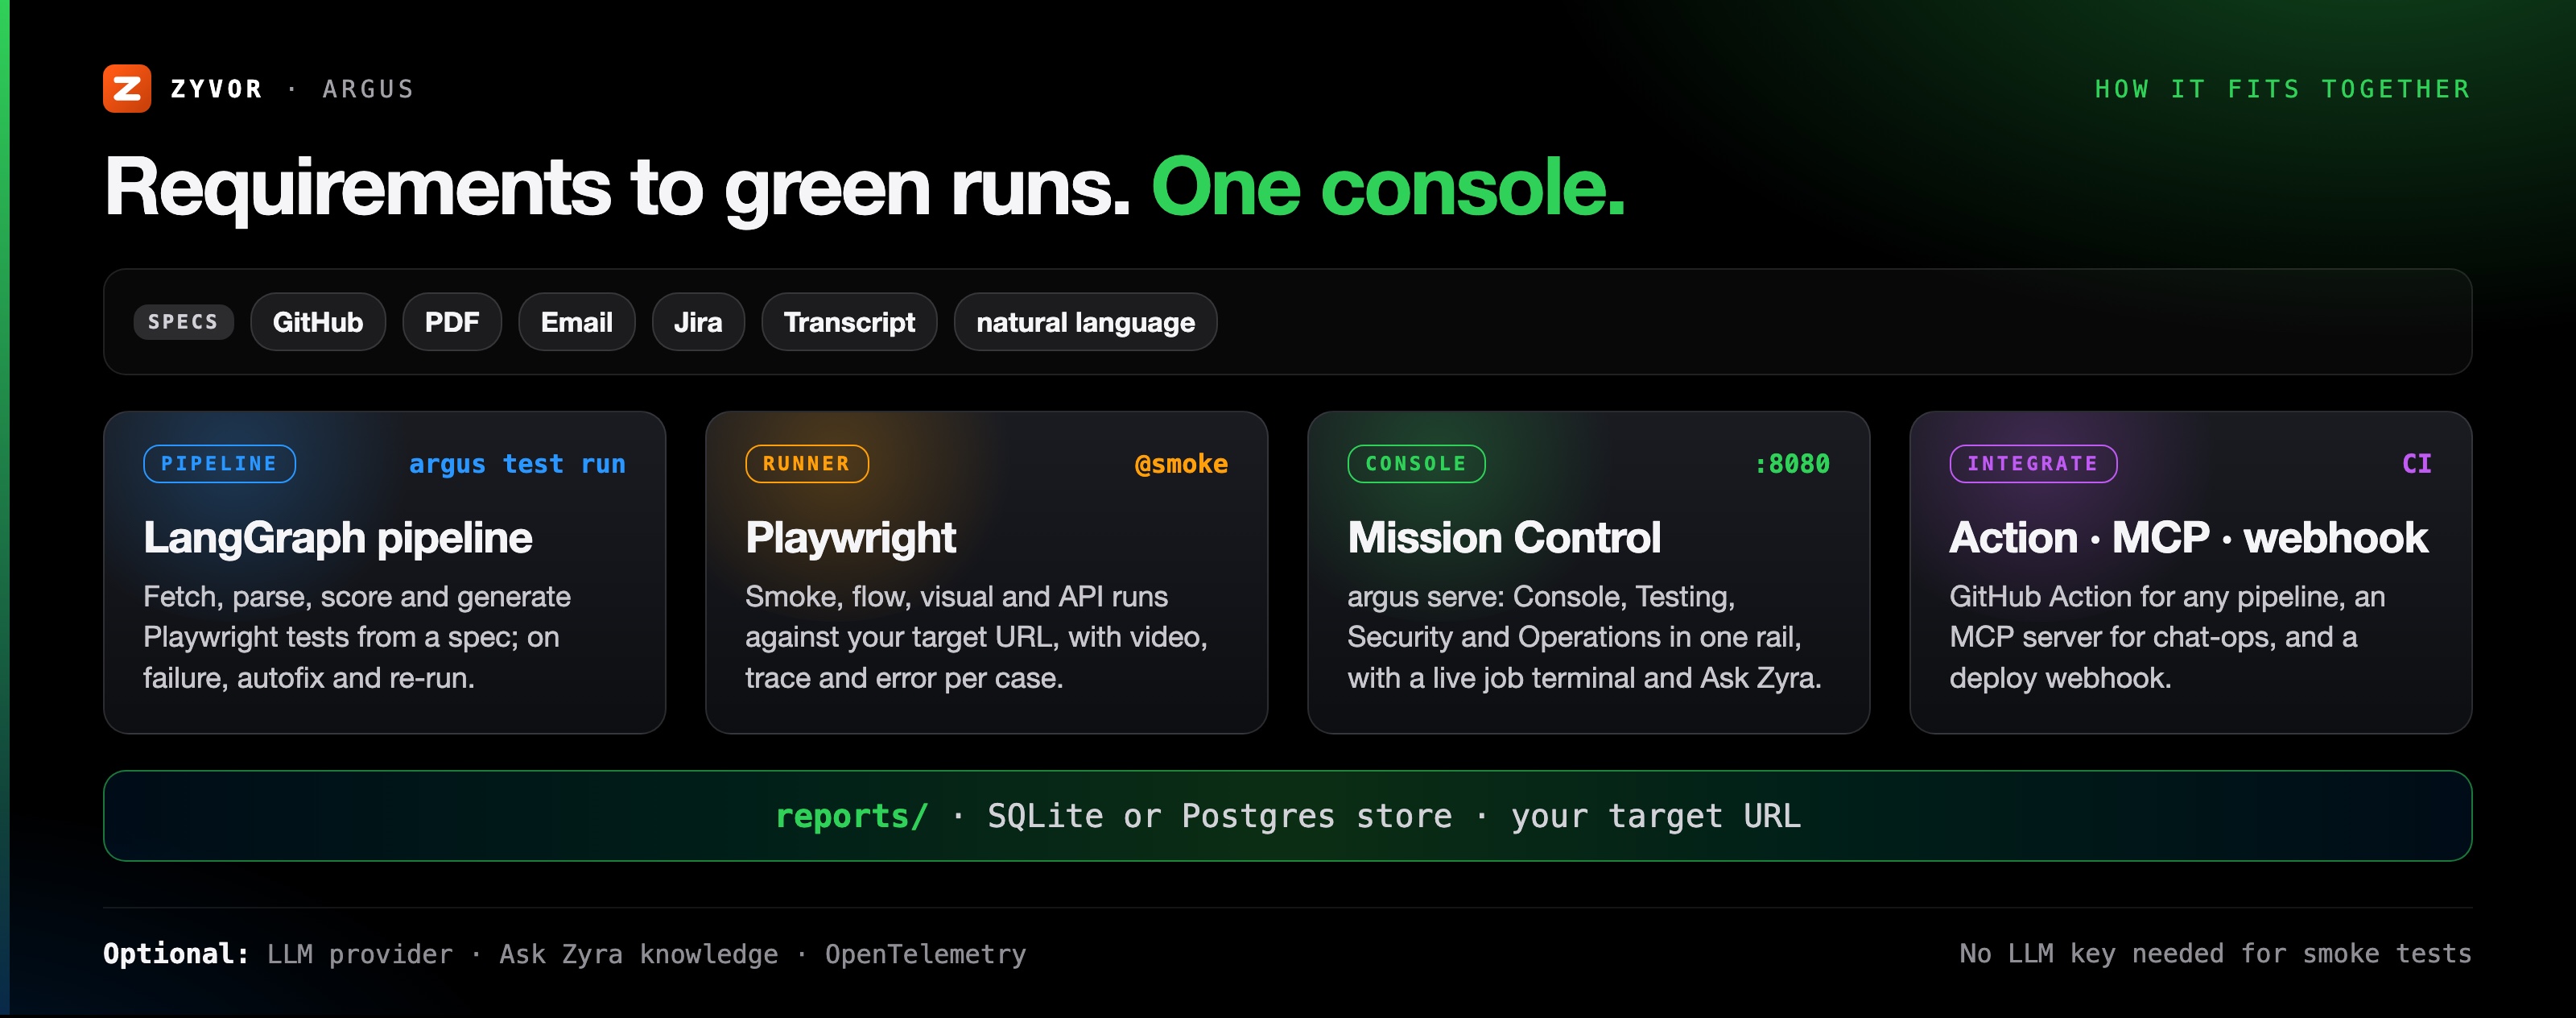Click the Fetch, parse, score and generate description
This screenshot has height=1018, width=2576.
click(x=357, y=637)
